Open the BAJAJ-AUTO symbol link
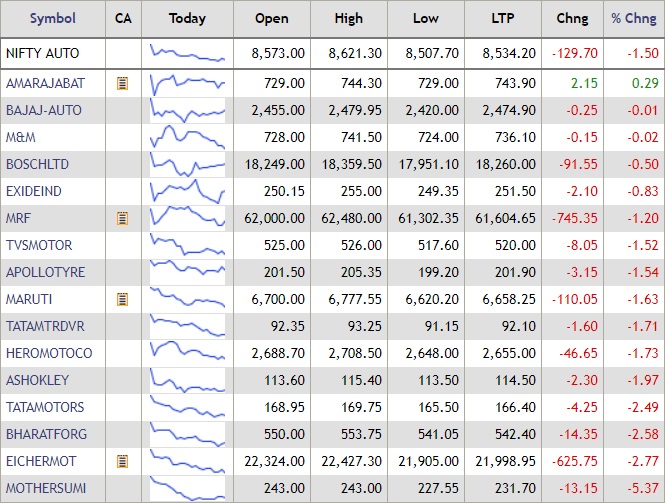Screen dimensions: 665x503 [44, 110]
